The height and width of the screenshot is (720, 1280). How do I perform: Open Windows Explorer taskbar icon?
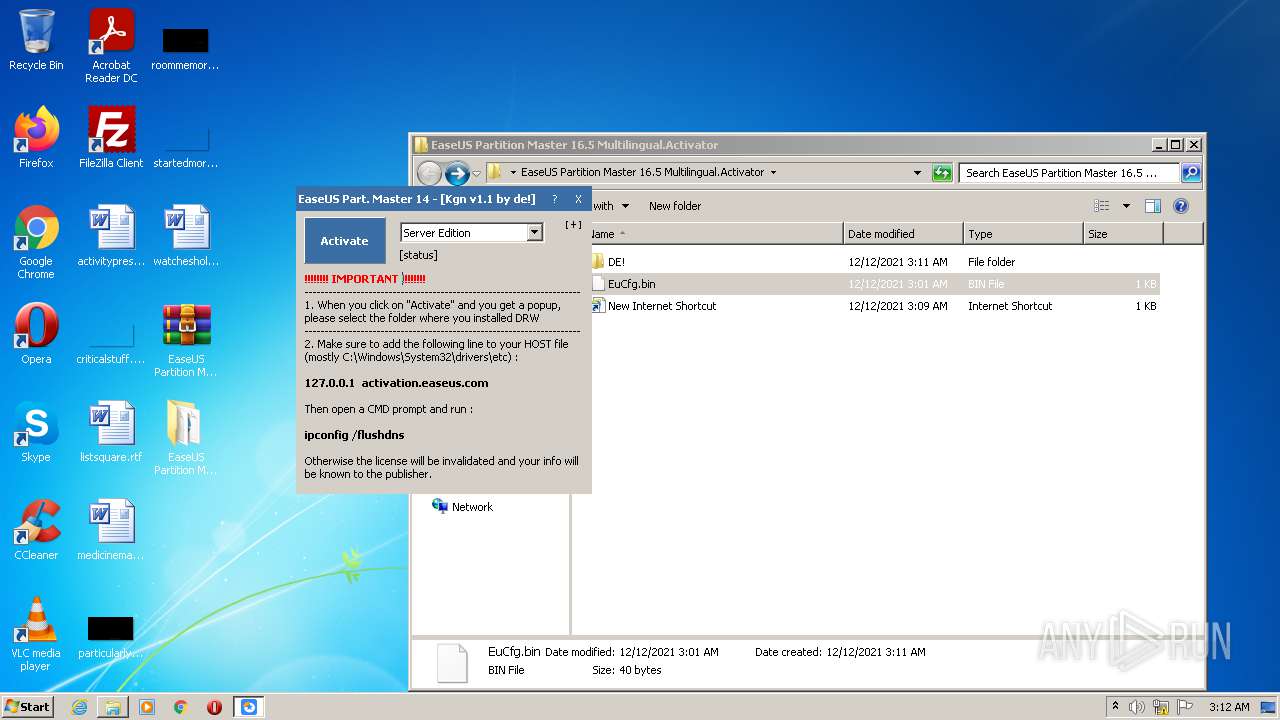click(113, 707)
